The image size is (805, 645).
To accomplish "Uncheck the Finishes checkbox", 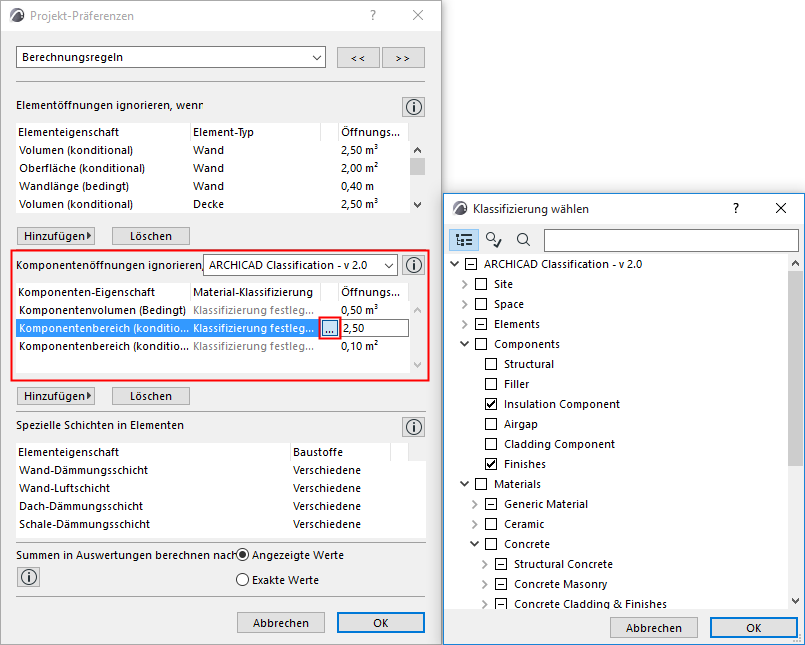I will pyautogui.click(x=491, y=464).
